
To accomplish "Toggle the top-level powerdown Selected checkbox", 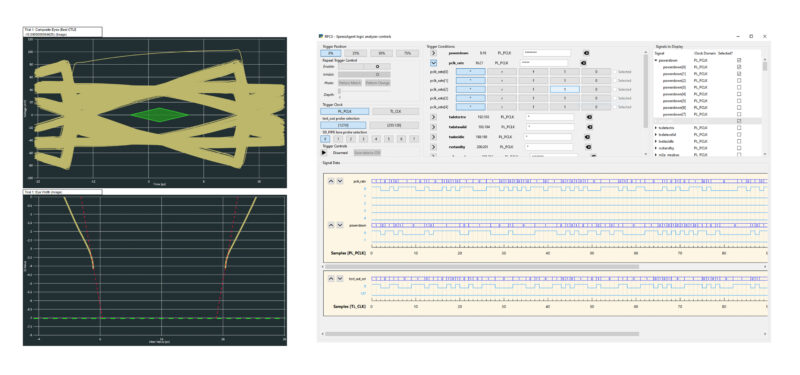I will [739, 60].
